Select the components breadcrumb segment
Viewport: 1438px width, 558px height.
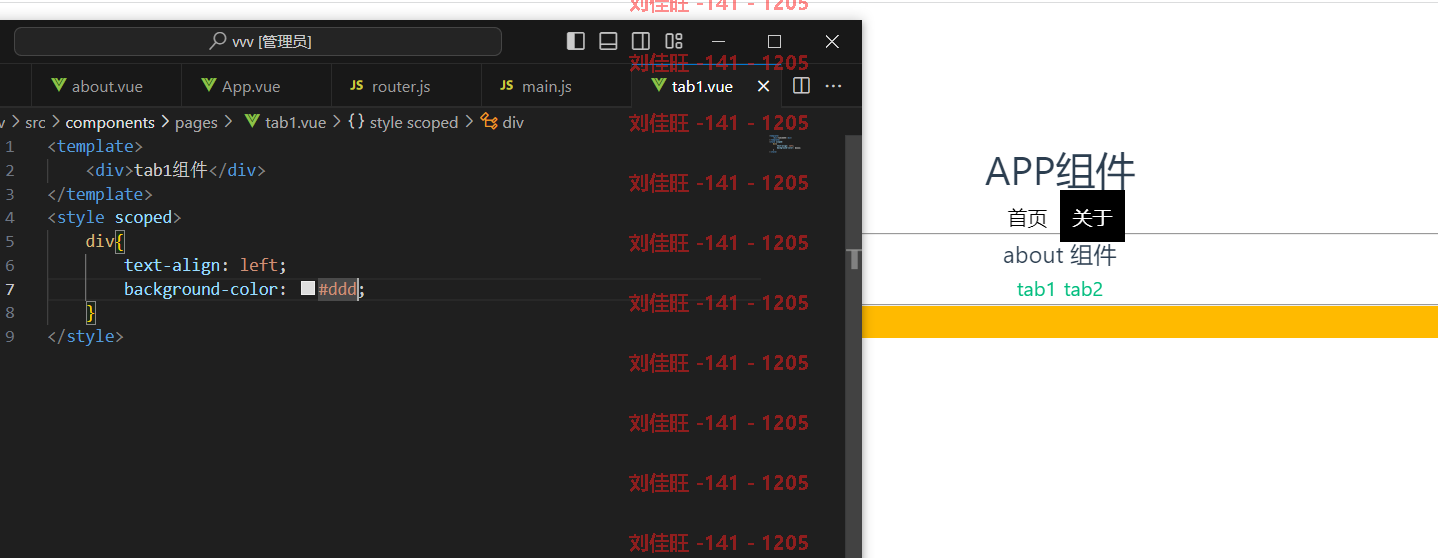(x=110, y=122)
